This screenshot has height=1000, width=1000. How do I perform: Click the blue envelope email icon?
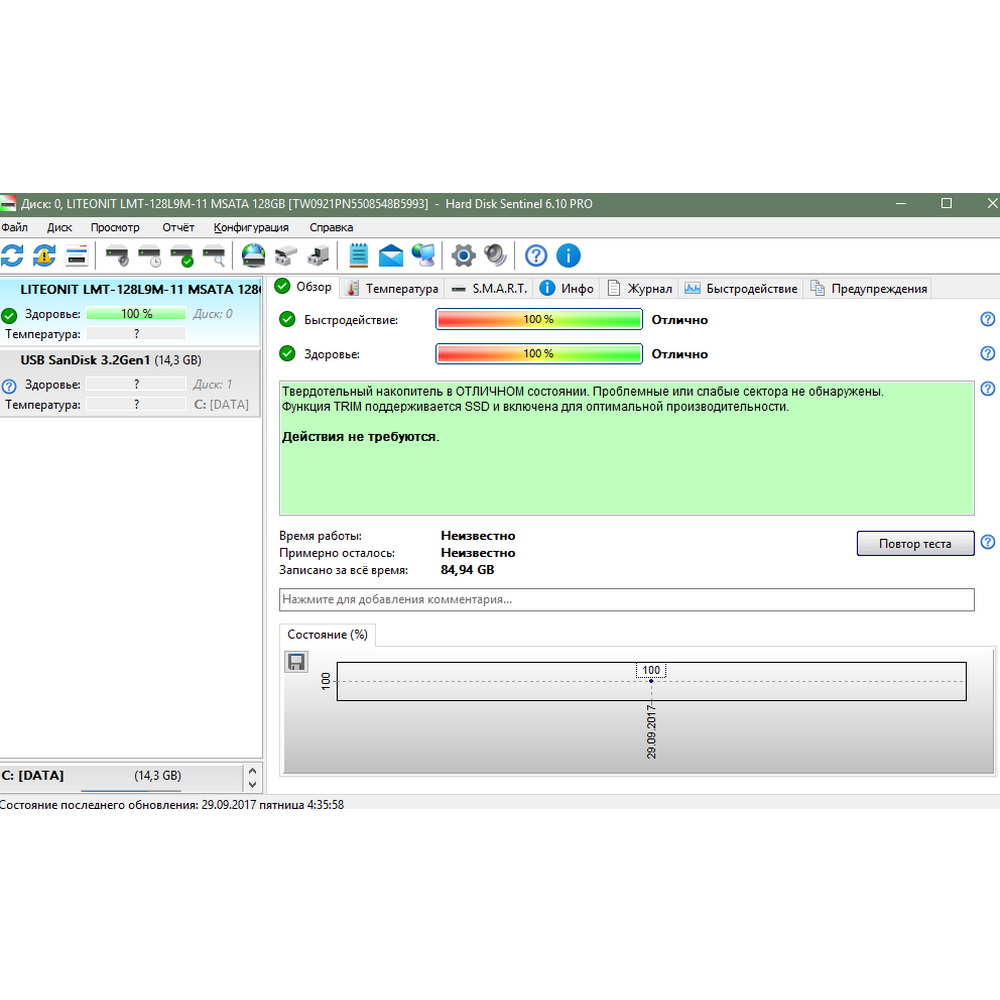pos(391,255)
